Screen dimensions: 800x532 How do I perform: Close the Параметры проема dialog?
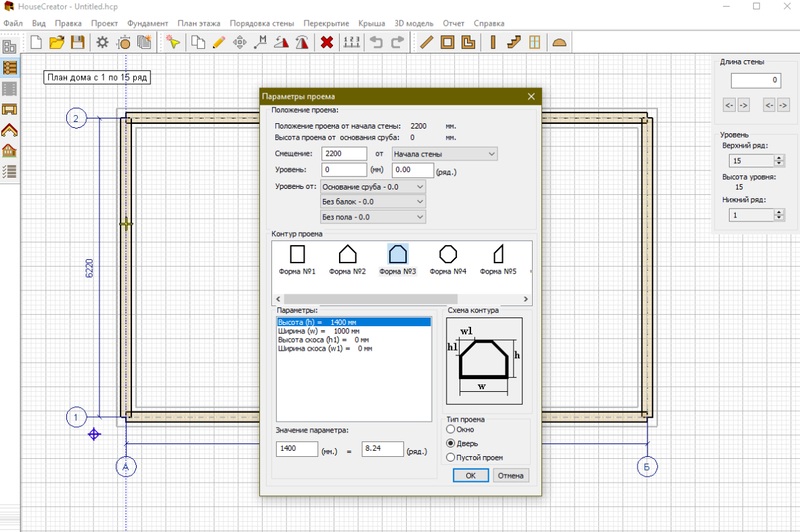click(531, 96)
